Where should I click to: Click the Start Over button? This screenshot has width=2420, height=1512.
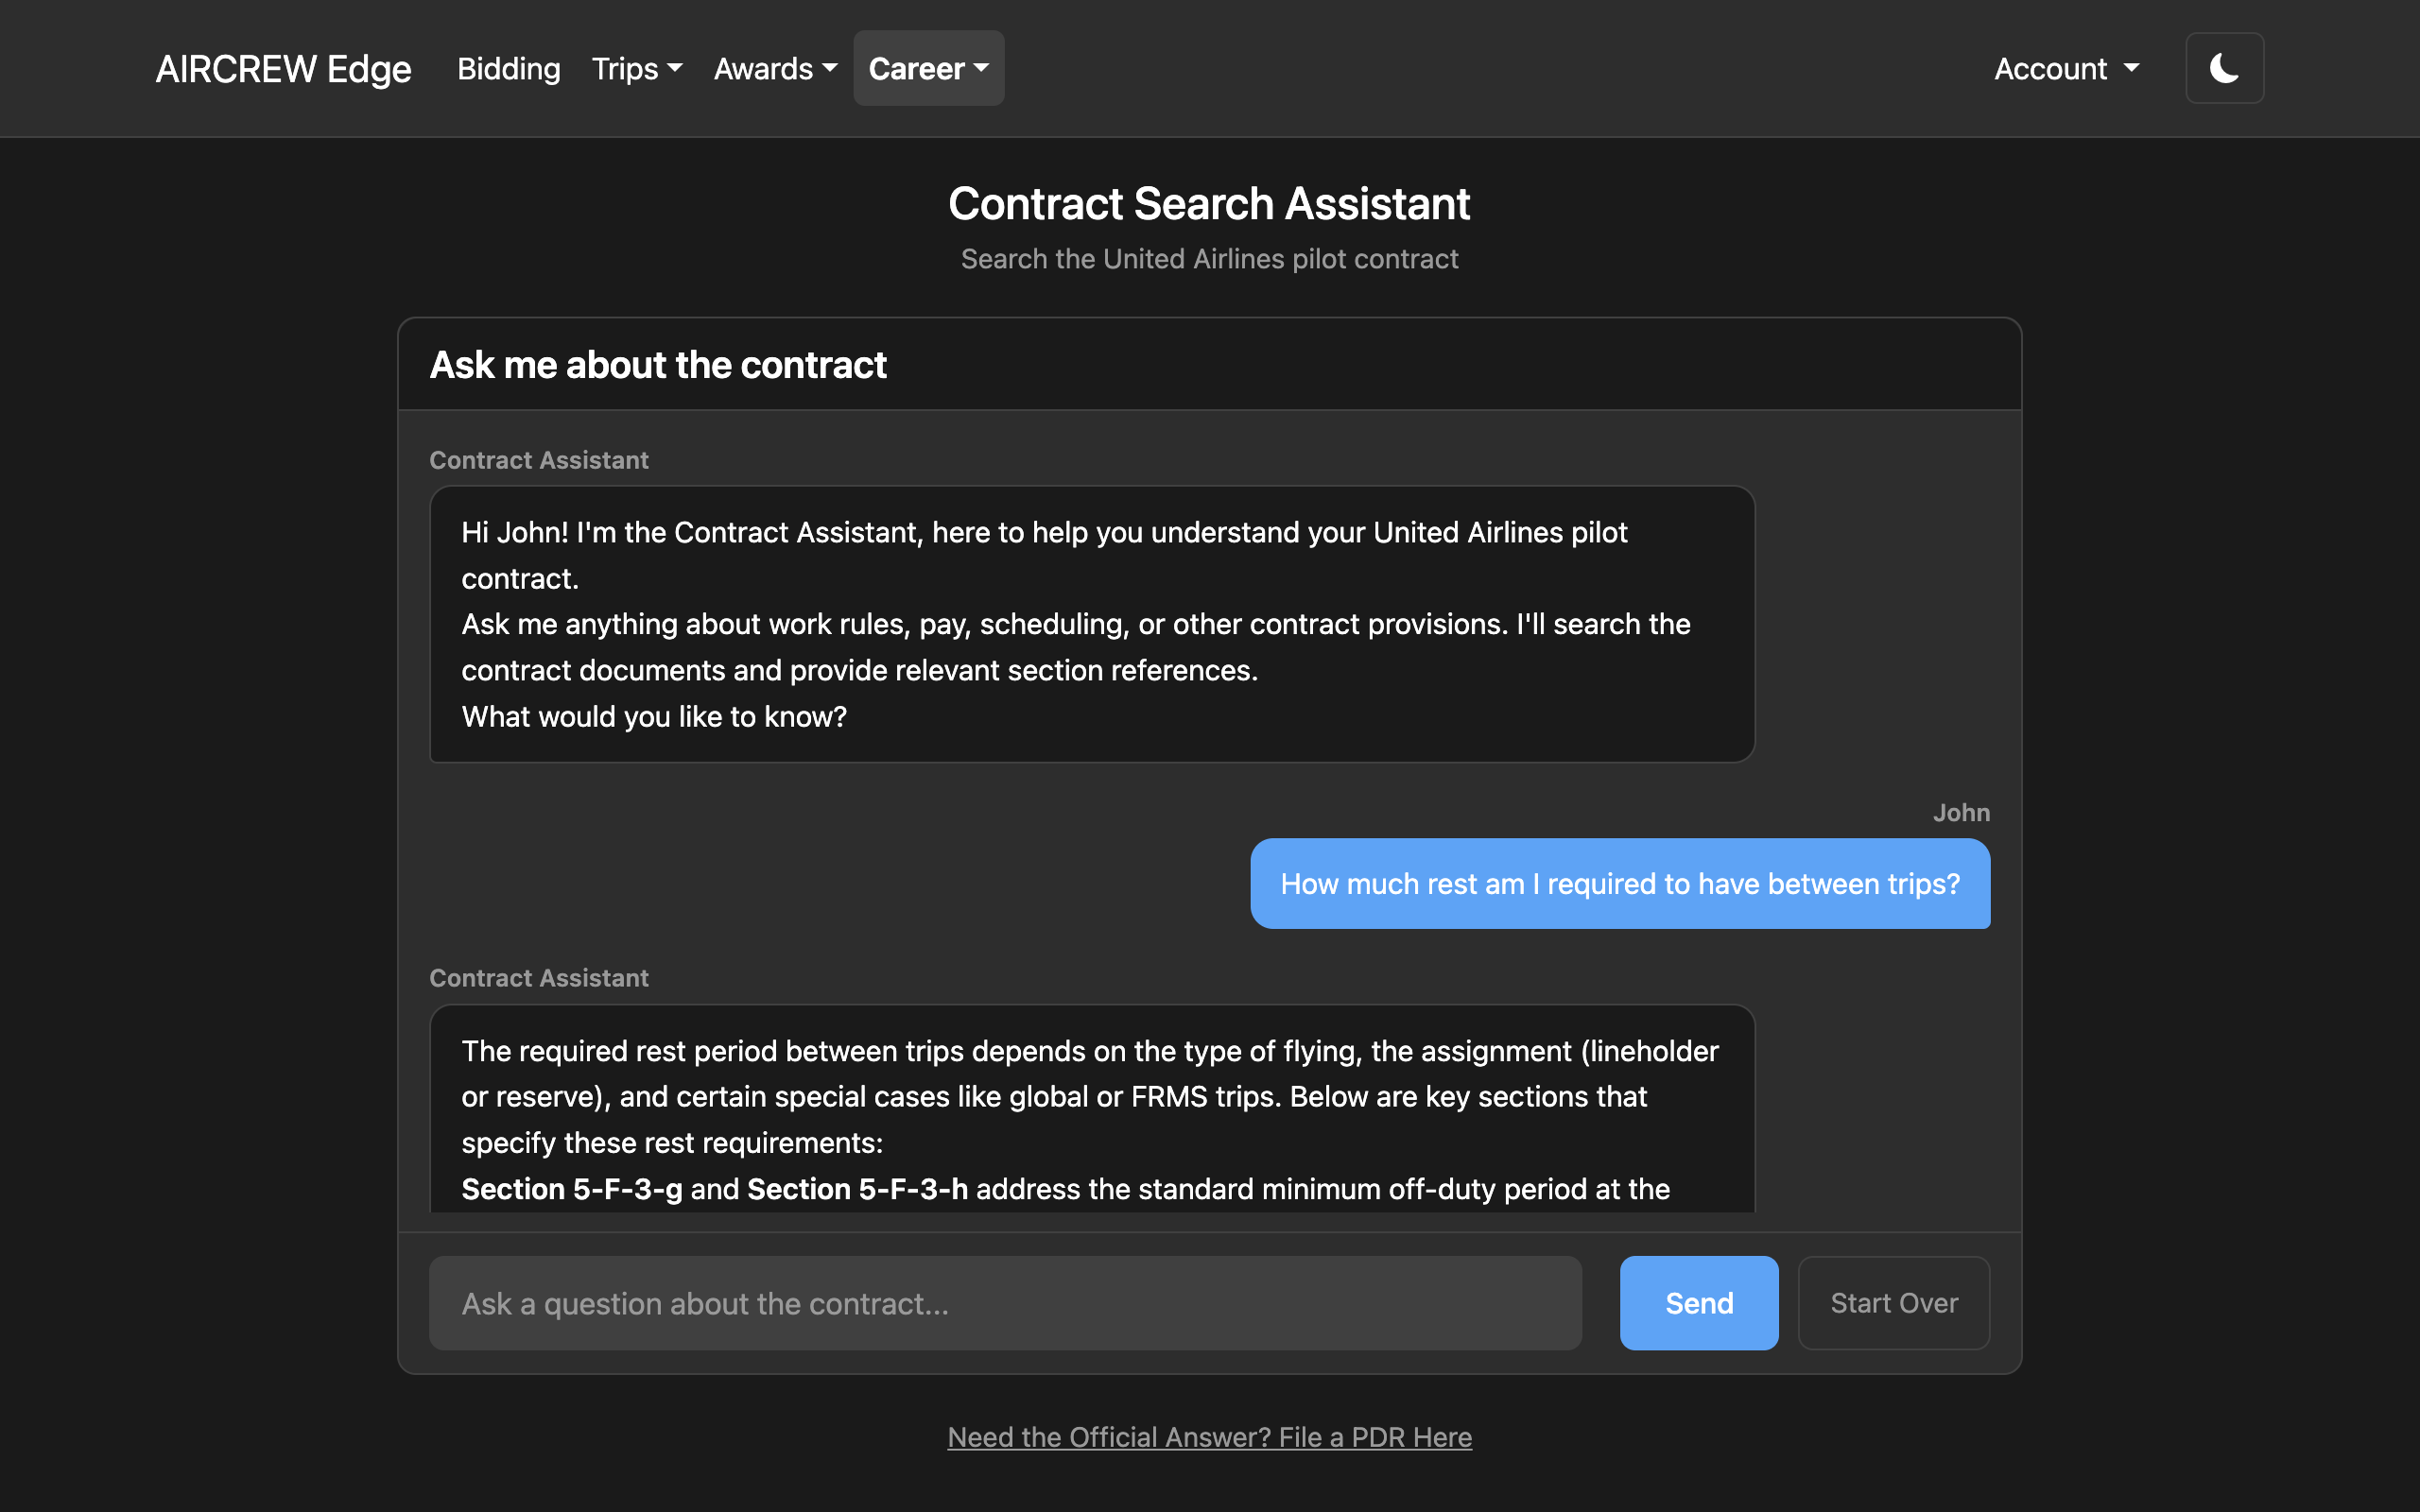[1893, 1303]
